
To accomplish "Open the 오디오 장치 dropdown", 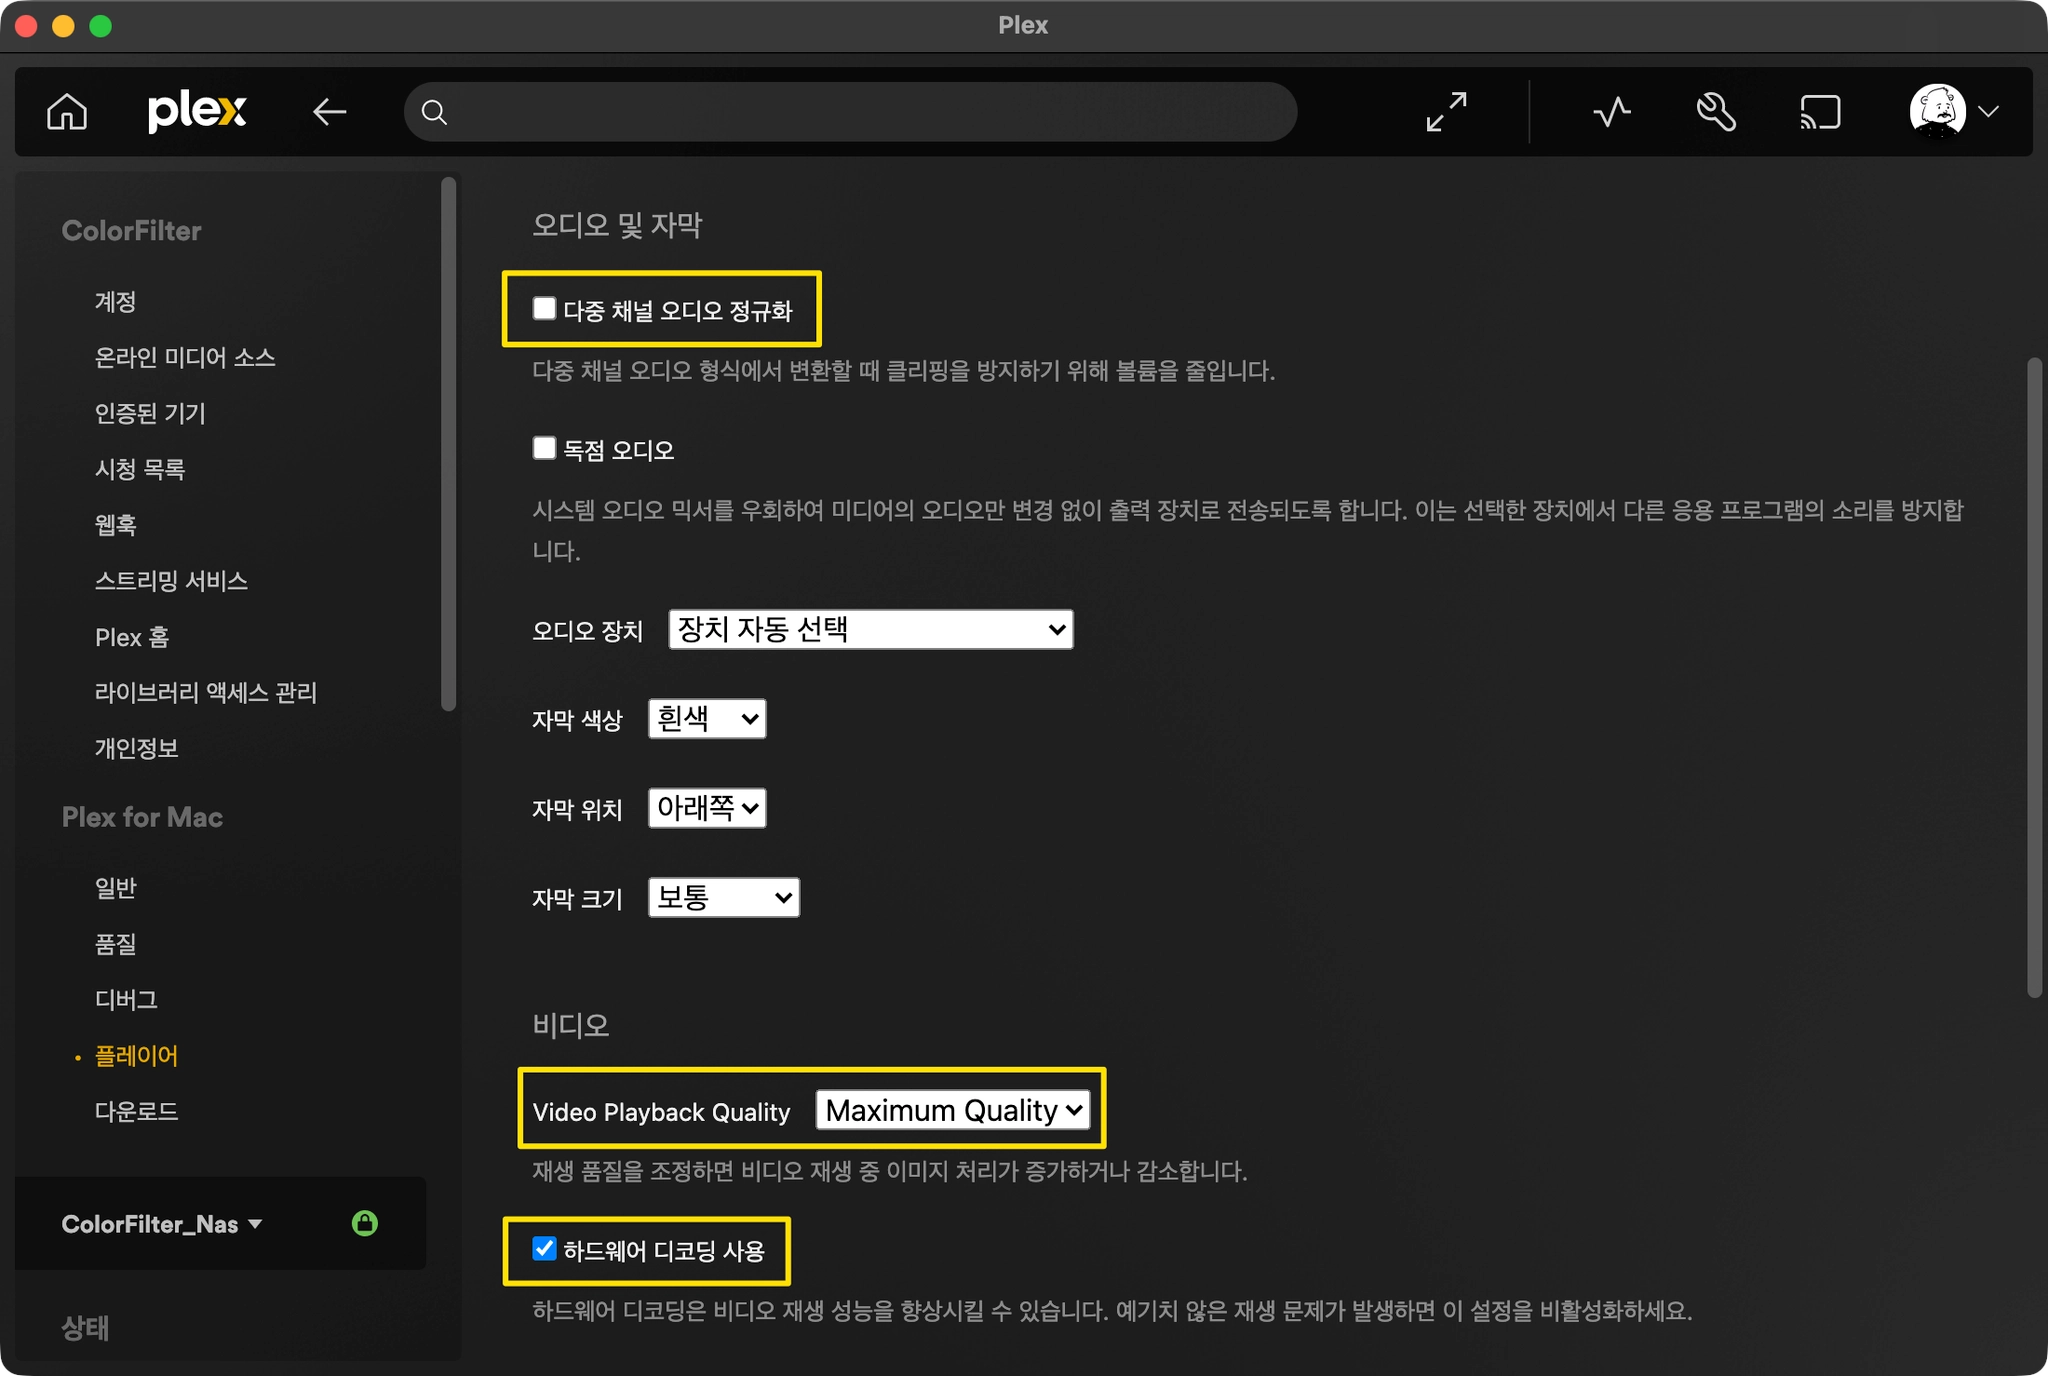I will point(870,629).
